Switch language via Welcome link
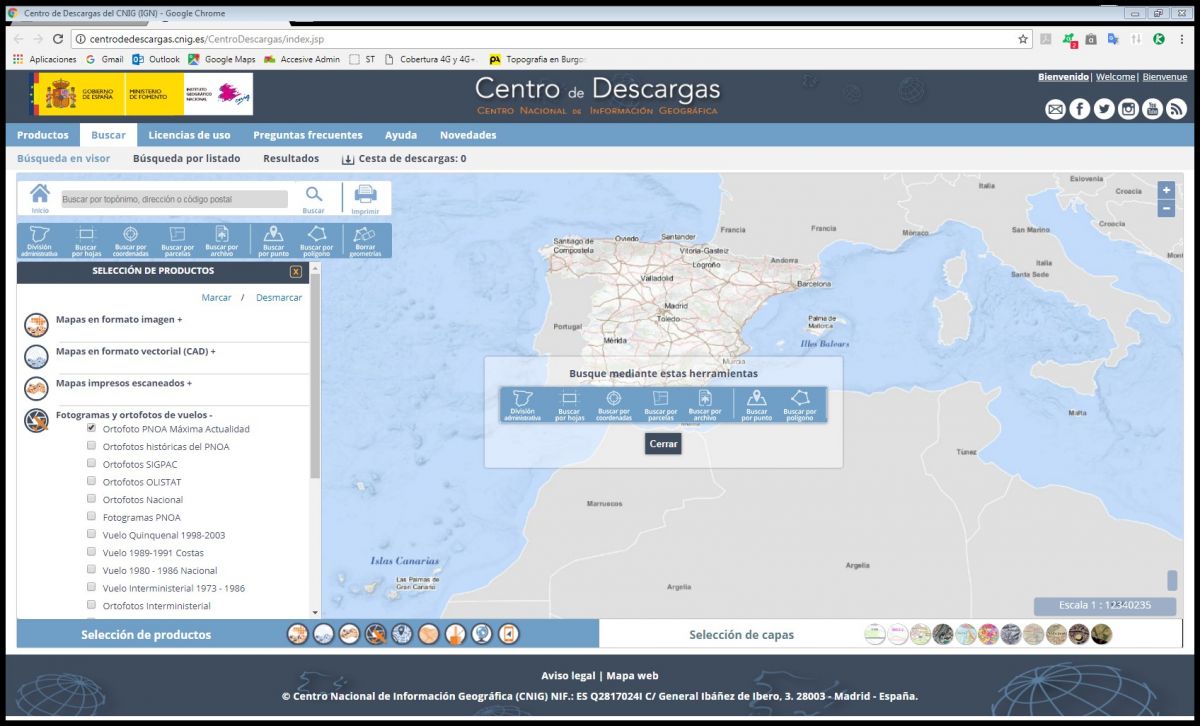 click(x=1115, y=77)
